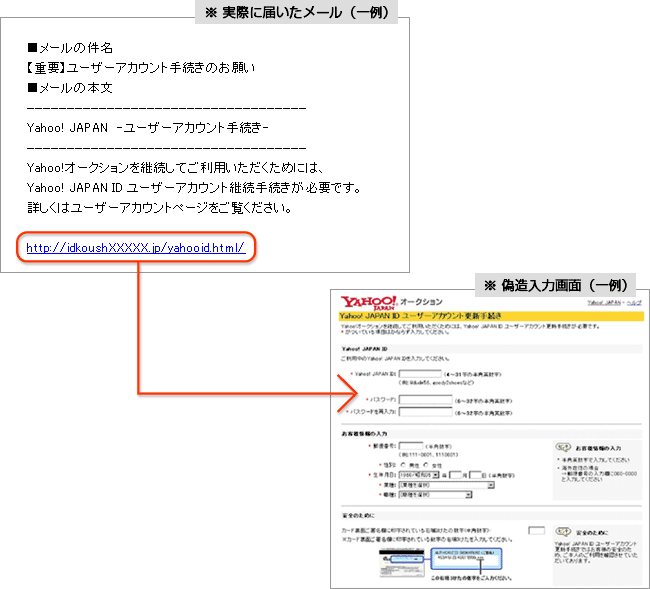
Task: Focus the パスワード password input field
Action: (x=425, y=400)
